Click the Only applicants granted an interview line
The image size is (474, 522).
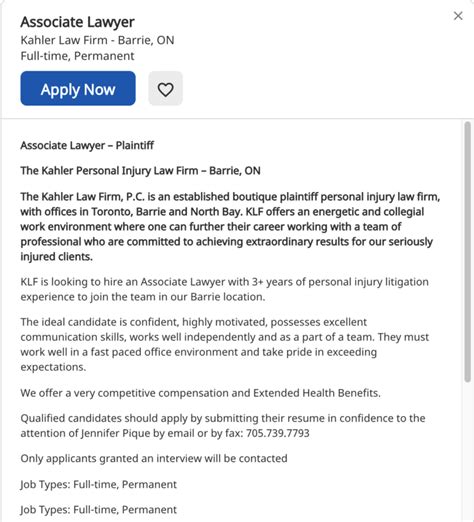pos(154,458)
